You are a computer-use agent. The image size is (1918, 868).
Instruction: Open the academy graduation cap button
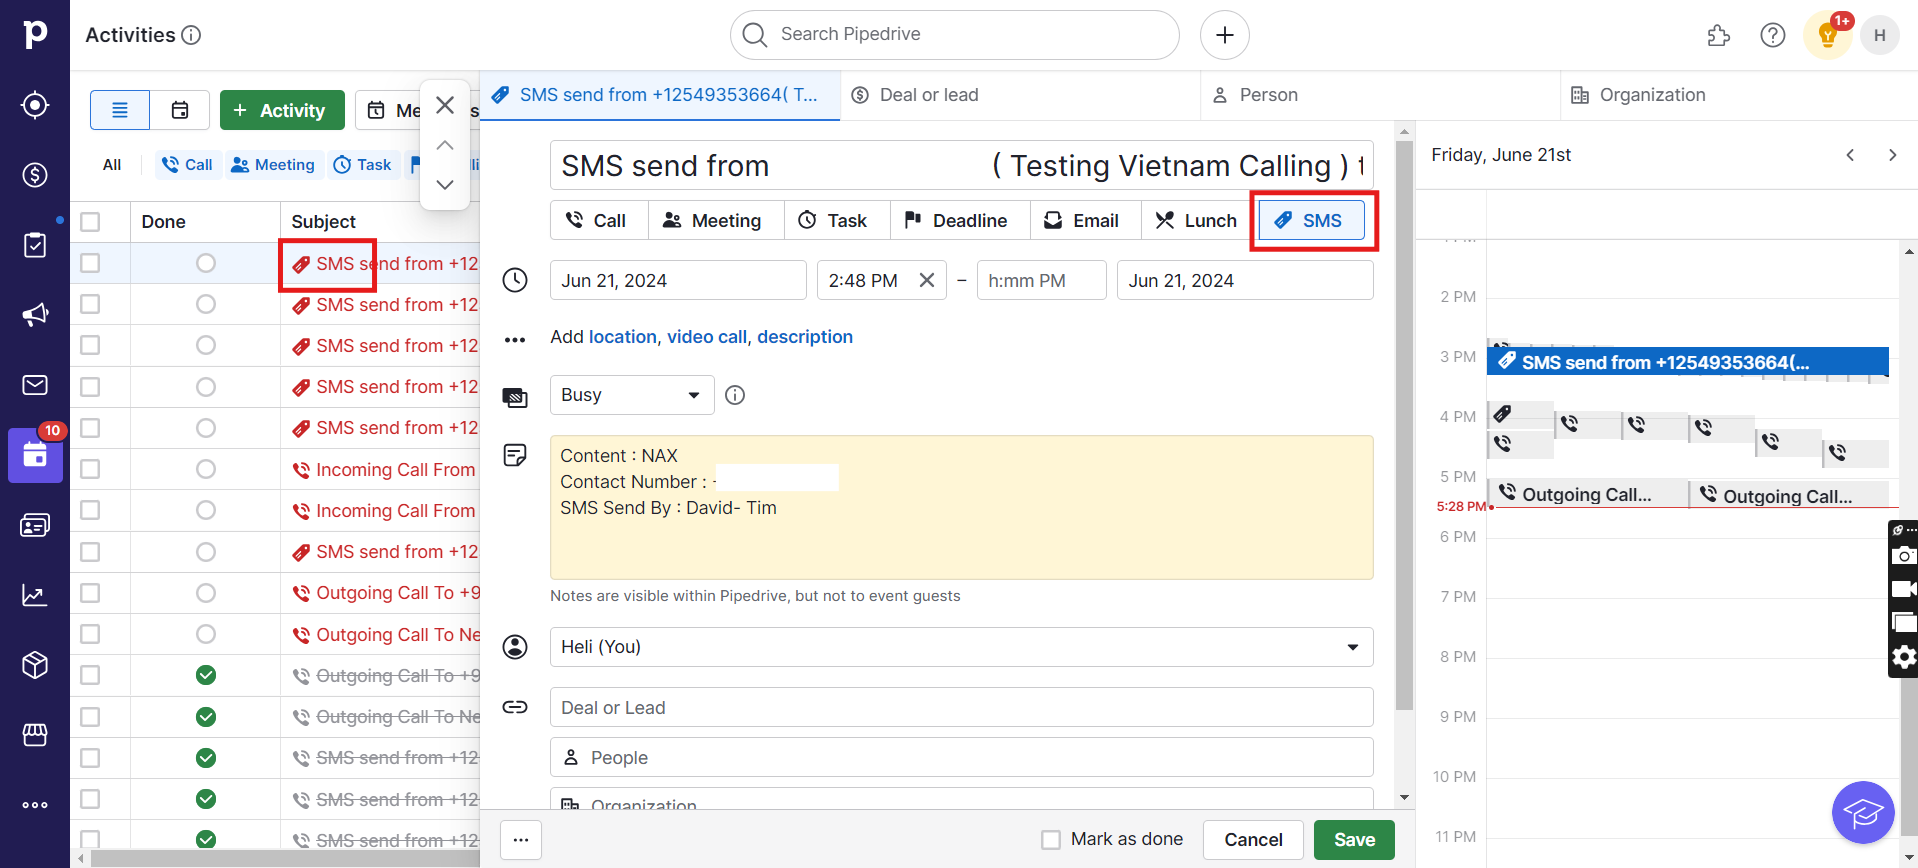(x=1863, y=813)
